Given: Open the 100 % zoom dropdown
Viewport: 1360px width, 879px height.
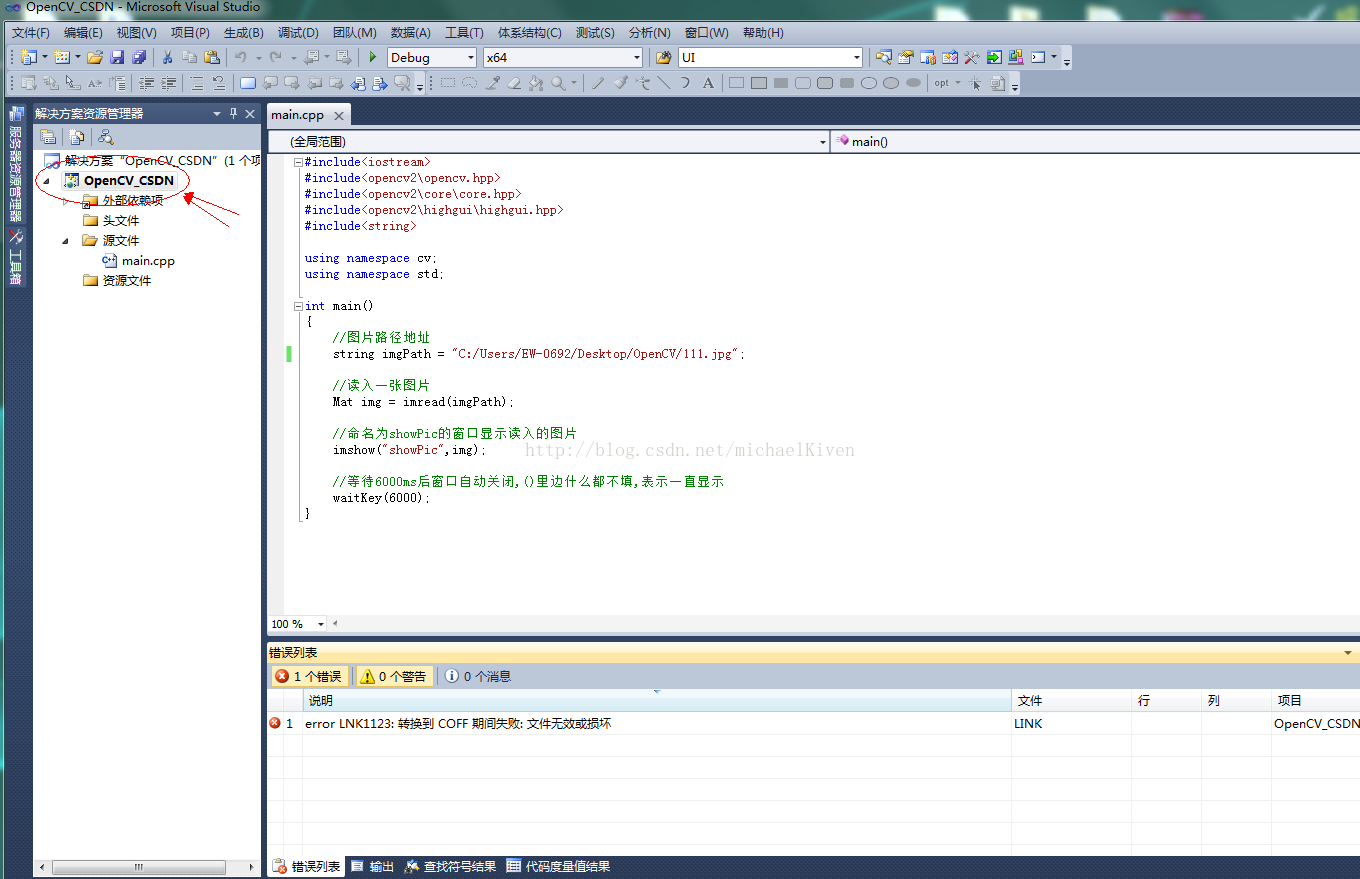Looking at the screenshot, I should (320, 624).
